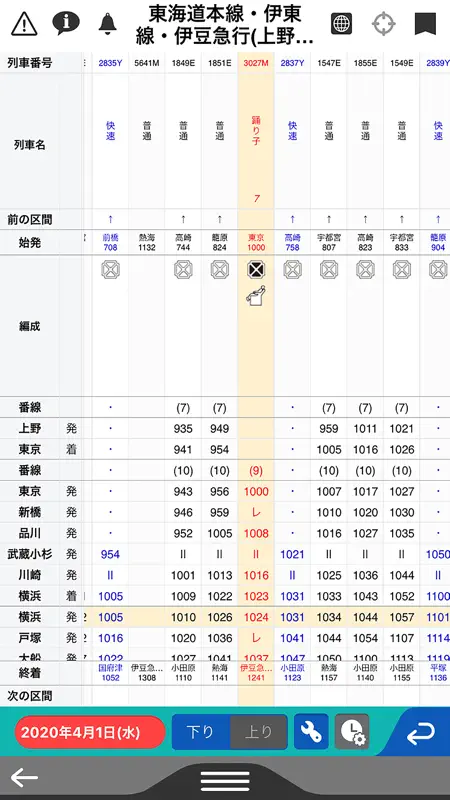Tap the warning triangle alert icon
450x800 pixels.
coord(24,23)
